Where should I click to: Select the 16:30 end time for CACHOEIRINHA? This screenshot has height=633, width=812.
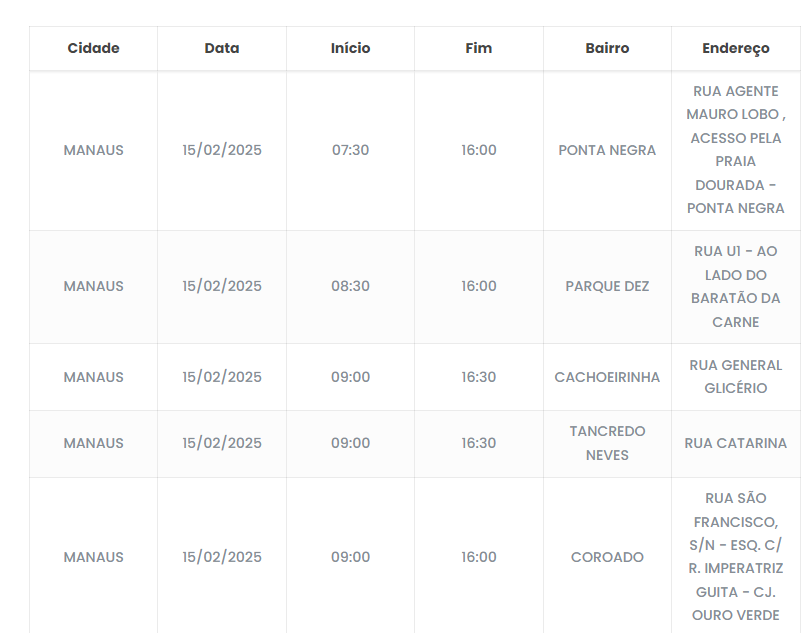click(479, 377)
